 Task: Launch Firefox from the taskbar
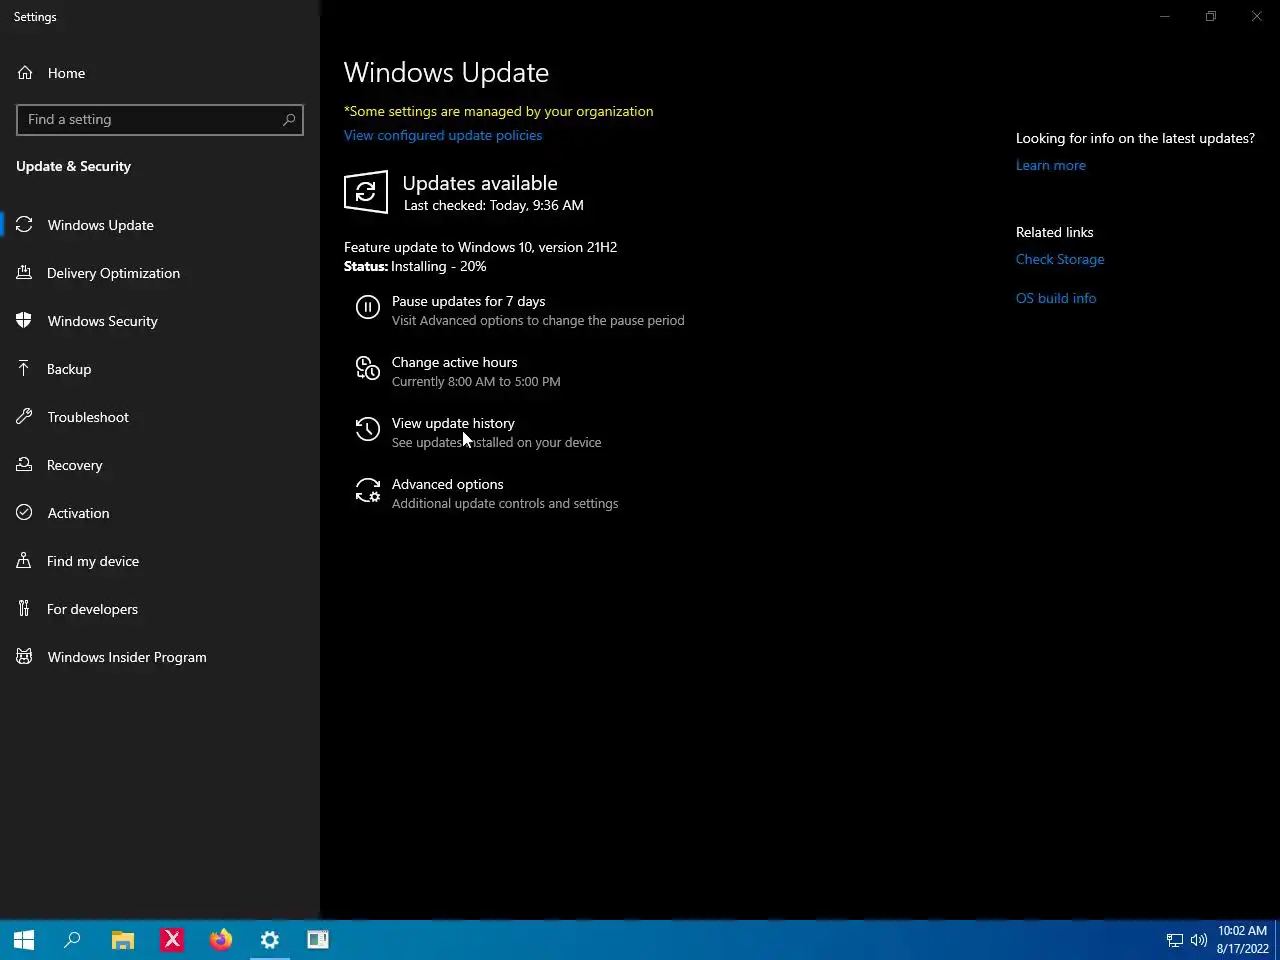tap(221, 940)
